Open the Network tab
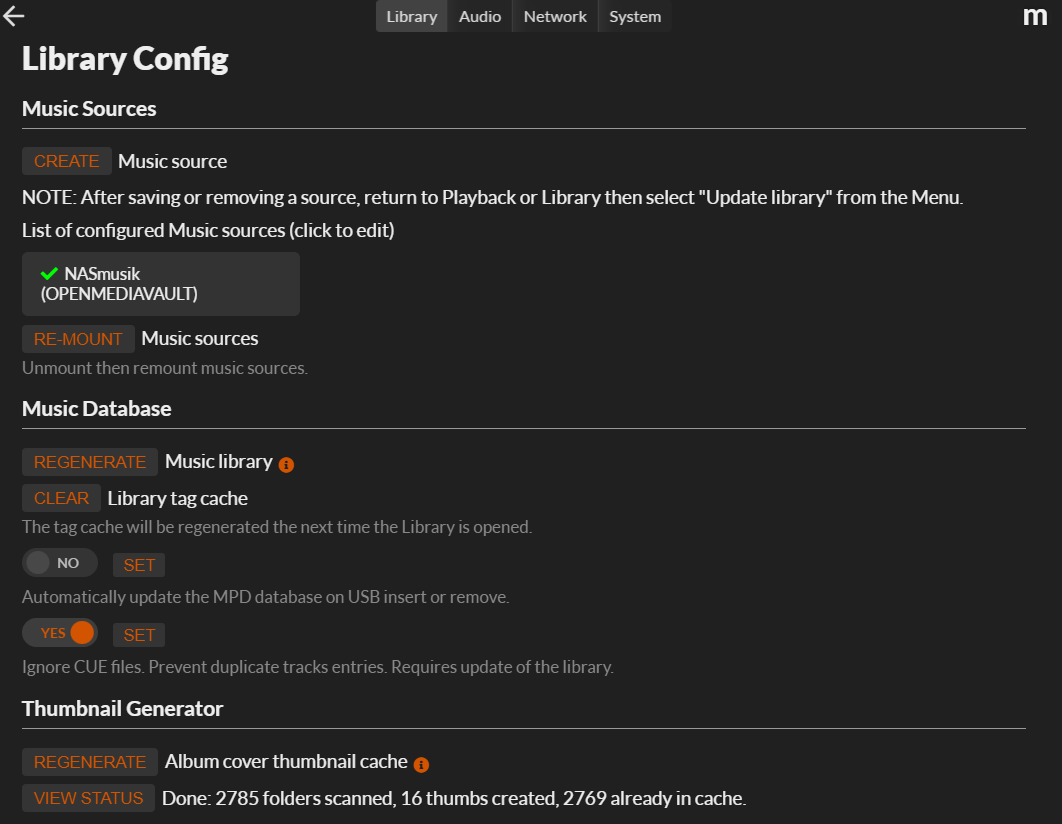This screenshot has height=824, width=1062. 555,16
